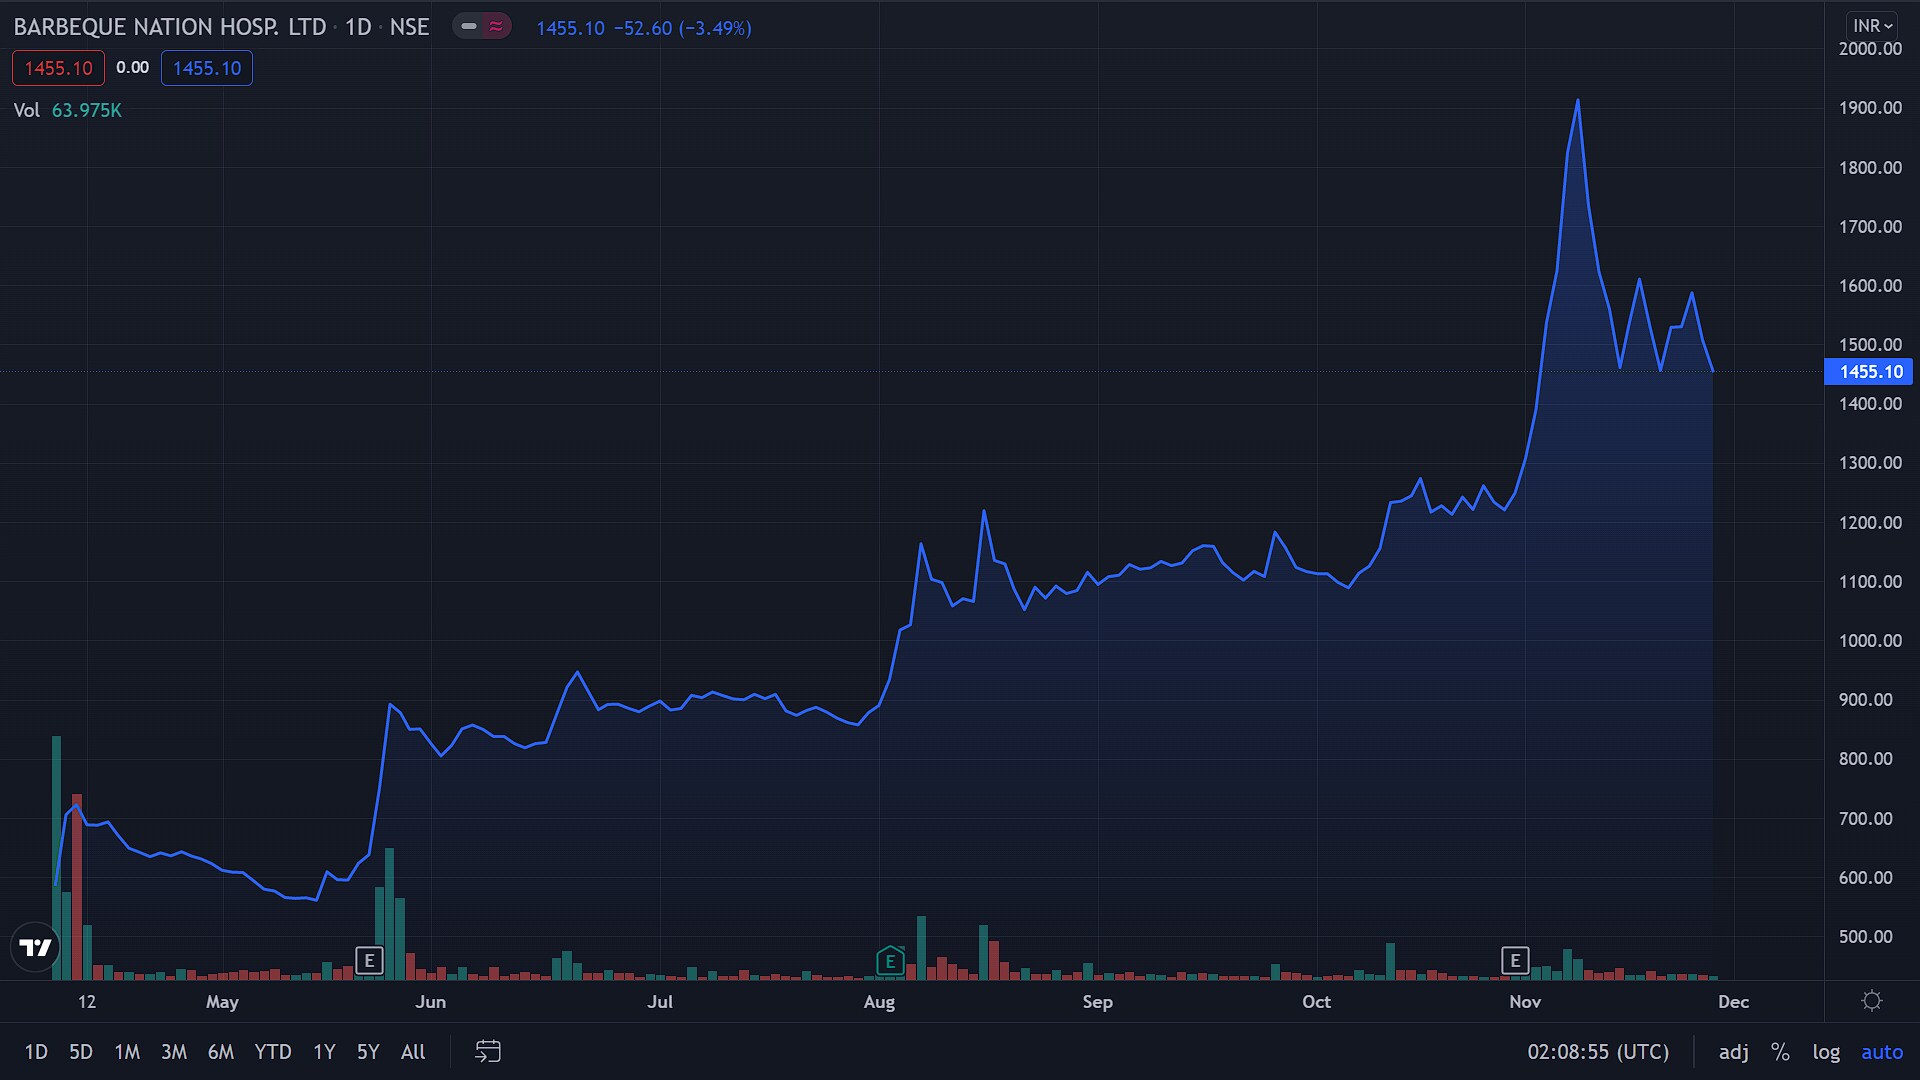Select the YTD time range

click(272, 1051)
